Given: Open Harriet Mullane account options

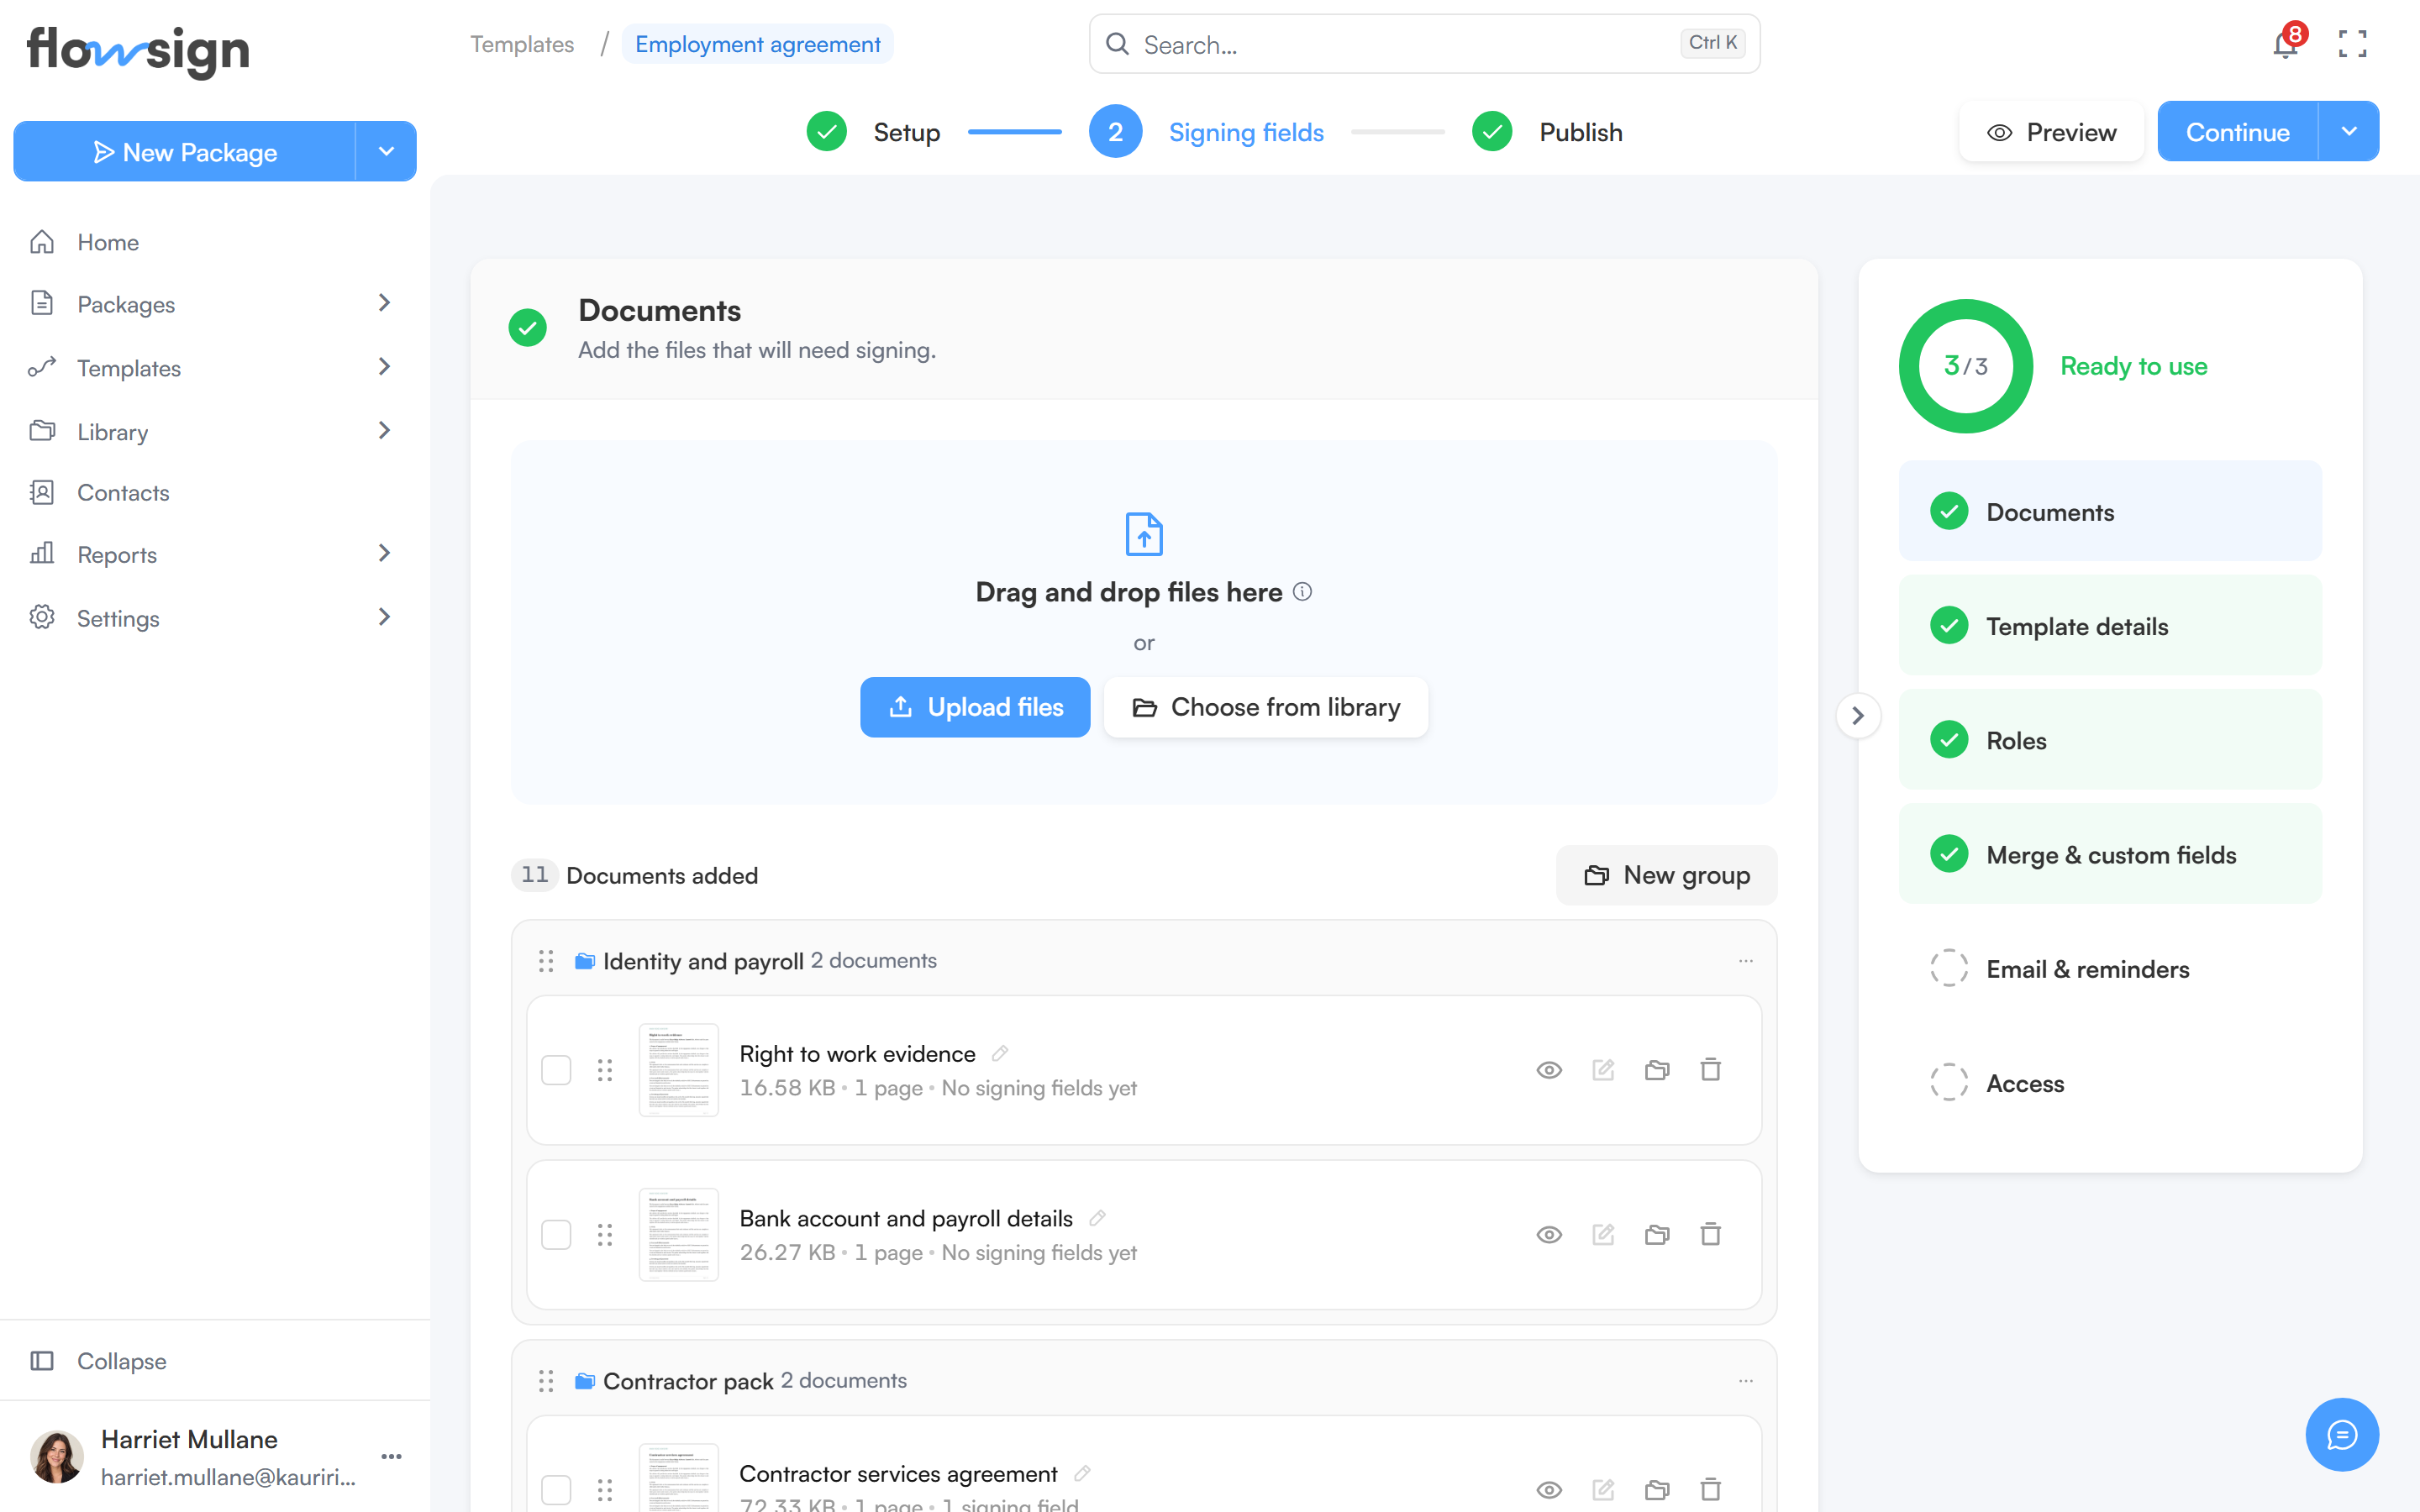Looking at the screenshot, I should [x=391, y=1456].
